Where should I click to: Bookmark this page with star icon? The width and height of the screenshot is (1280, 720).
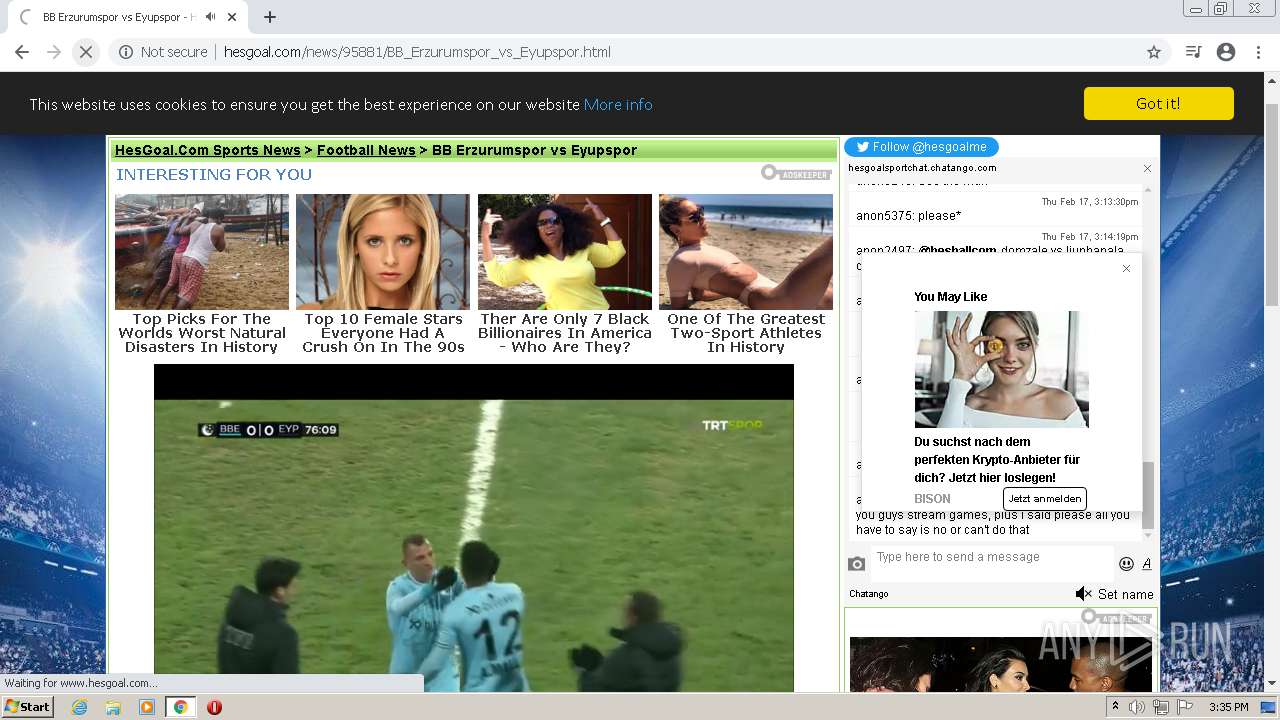tap(1154, 52)
